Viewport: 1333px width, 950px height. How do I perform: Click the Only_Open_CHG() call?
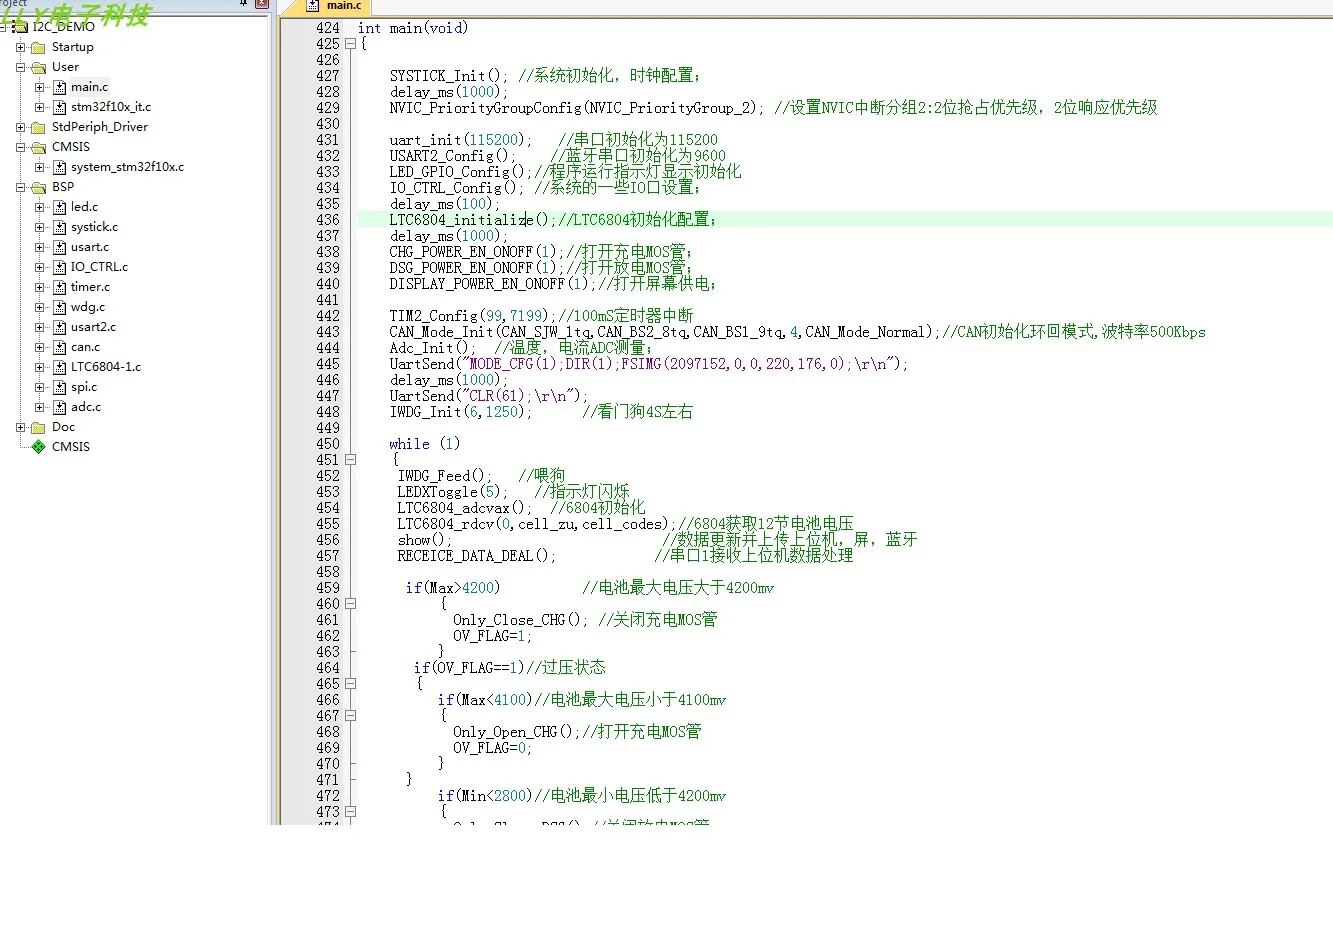[x=516, y=732]
